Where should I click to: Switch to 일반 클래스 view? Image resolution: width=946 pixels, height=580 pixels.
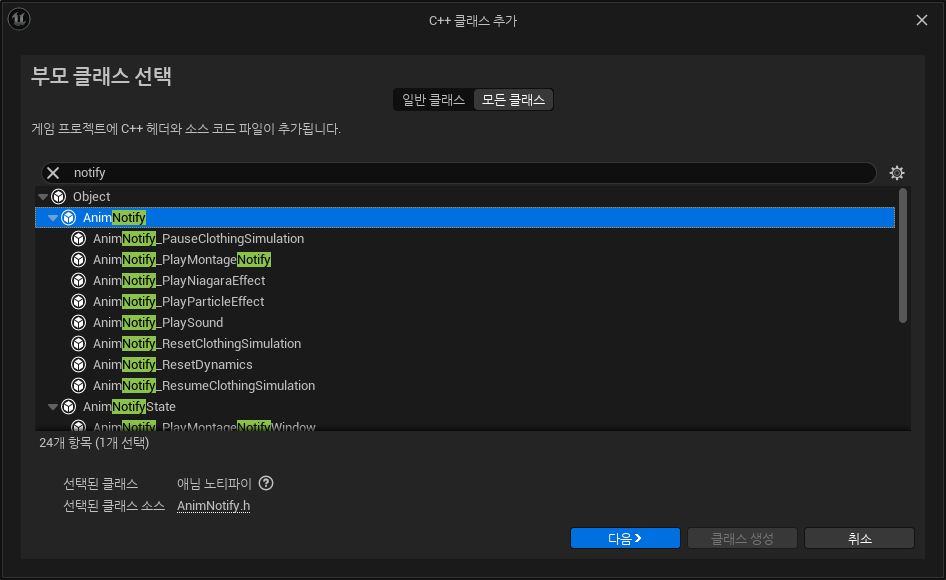click(x=433, y=100)
